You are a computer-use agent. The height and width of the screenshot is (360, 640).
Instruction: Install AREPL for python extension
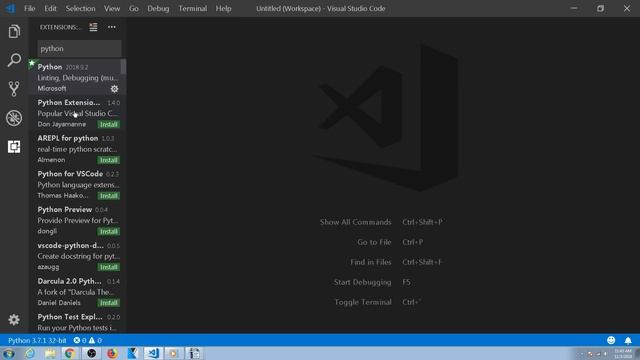click(x=109, y=160)
